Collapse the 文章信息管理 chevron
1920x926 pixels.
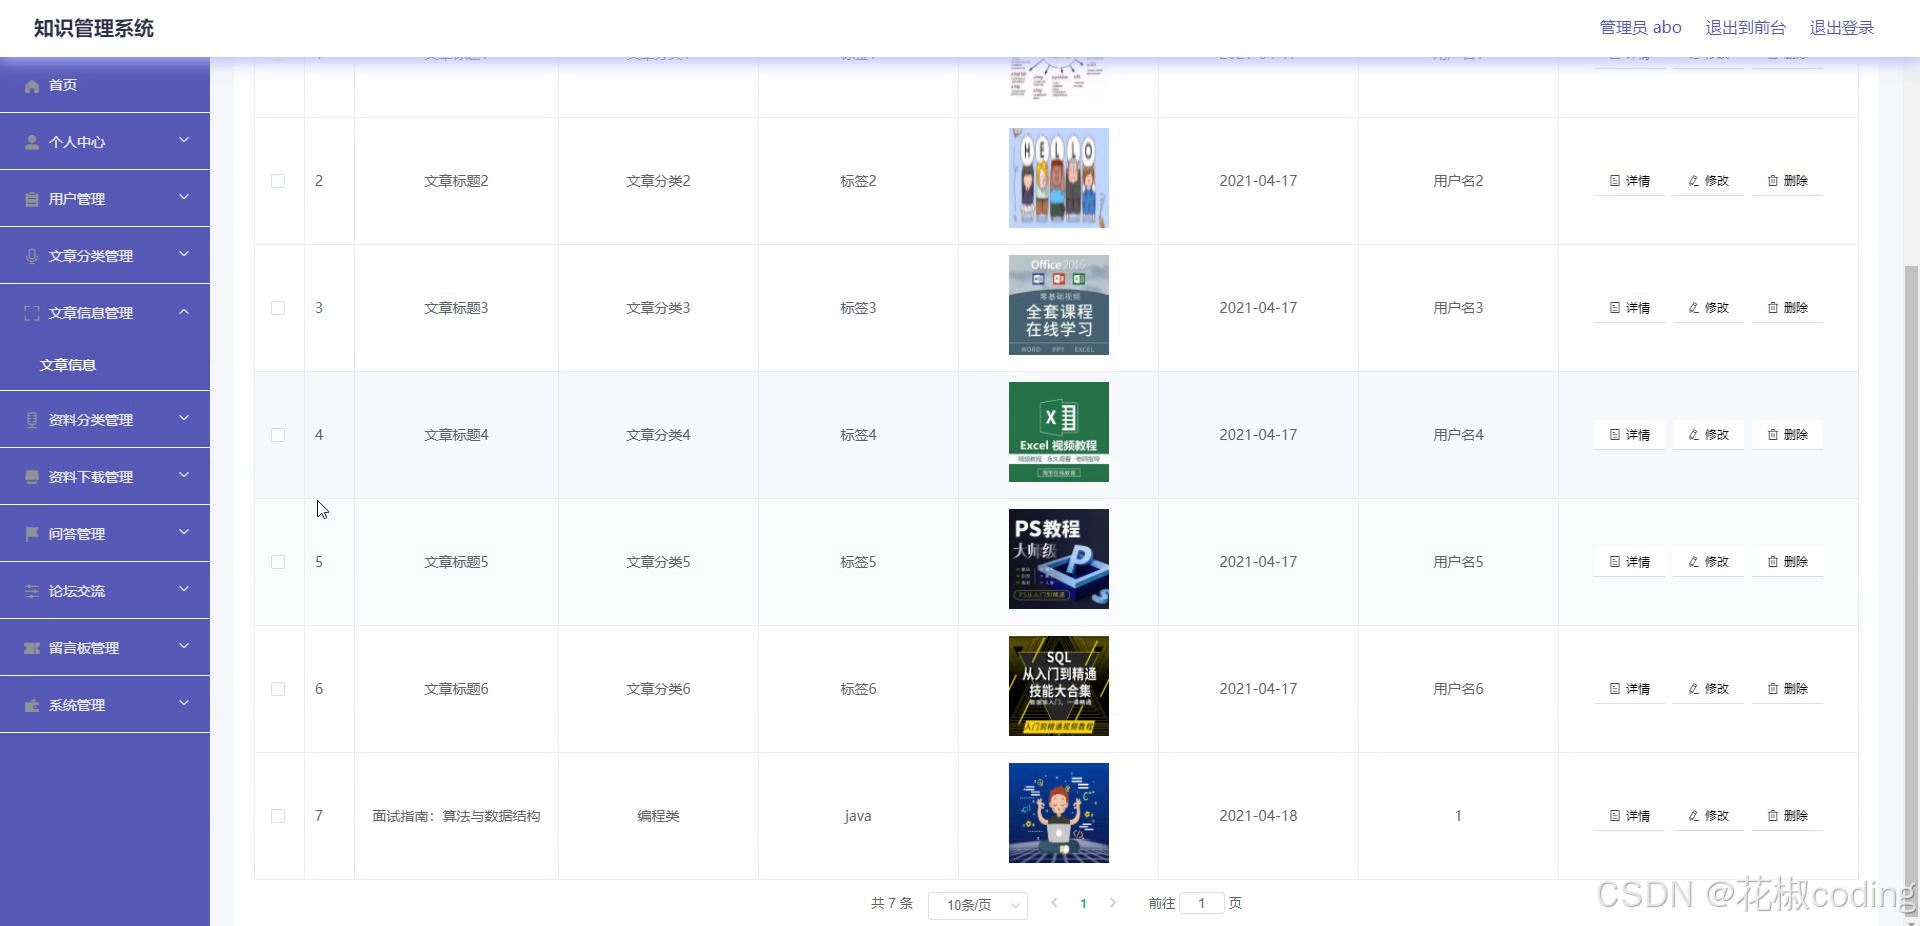[184, 312]
